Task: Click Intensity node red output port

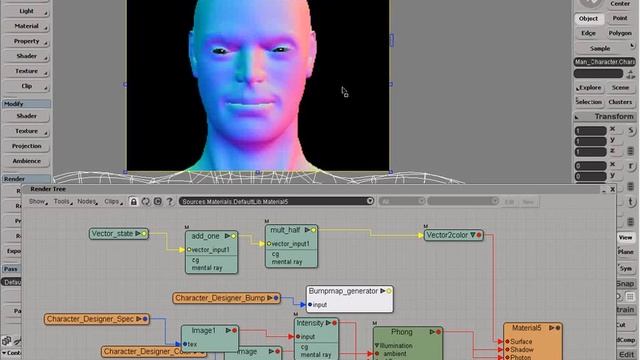Action: coord(335,323)
